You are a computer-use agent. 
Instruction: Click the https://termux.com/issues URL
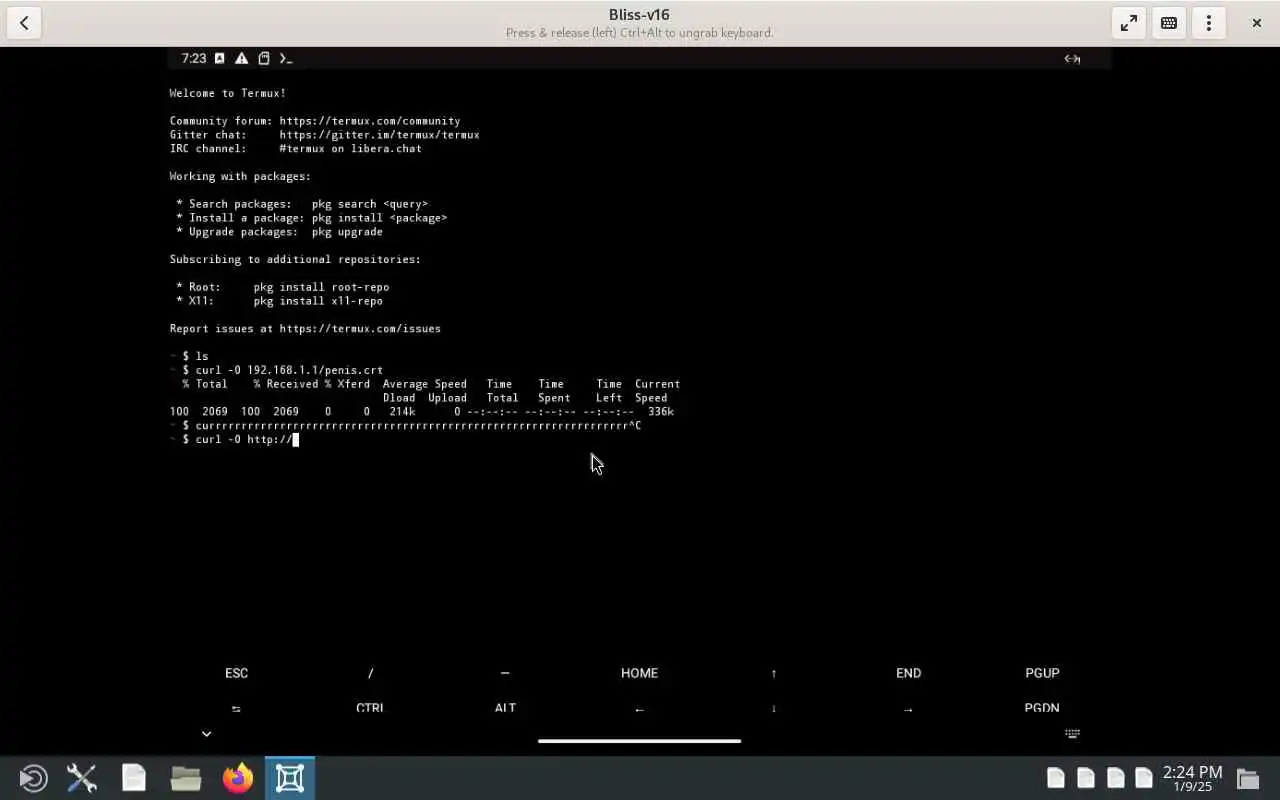(360, 329)
